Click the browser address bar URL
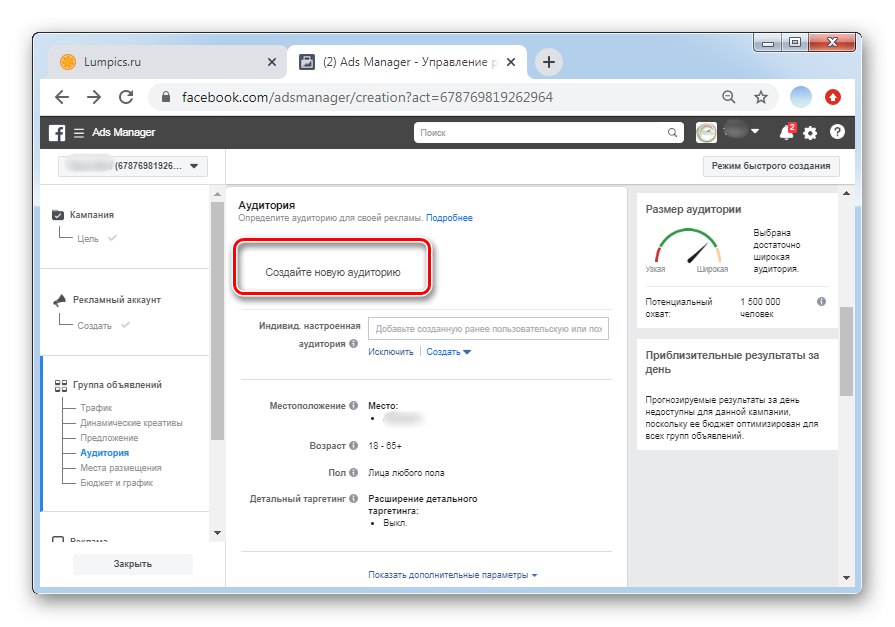Image resolution: width=895 pixels, height=627 pixels. [367, 97]
